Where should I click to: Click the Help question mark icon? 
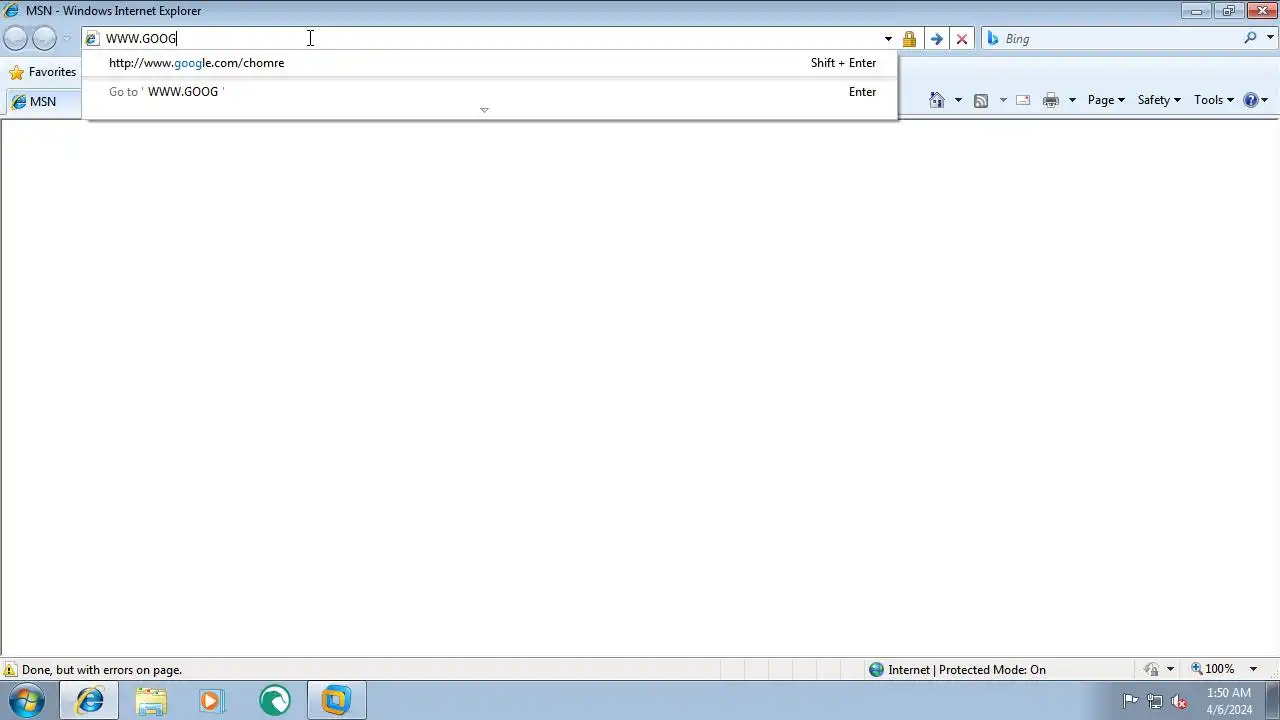coord(1250,100)
